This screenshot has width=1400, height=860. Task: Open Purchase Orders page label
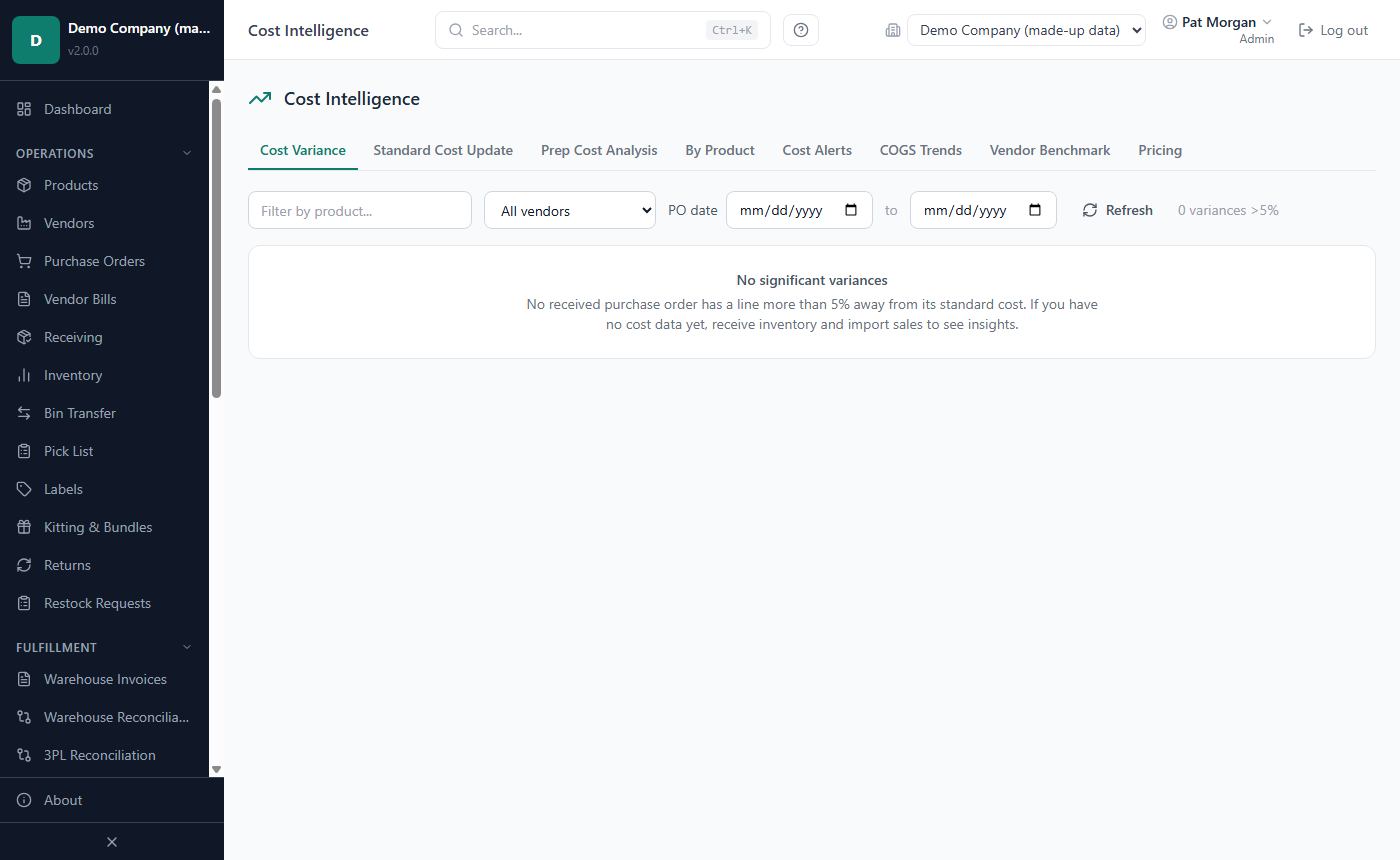pos(94,261)
